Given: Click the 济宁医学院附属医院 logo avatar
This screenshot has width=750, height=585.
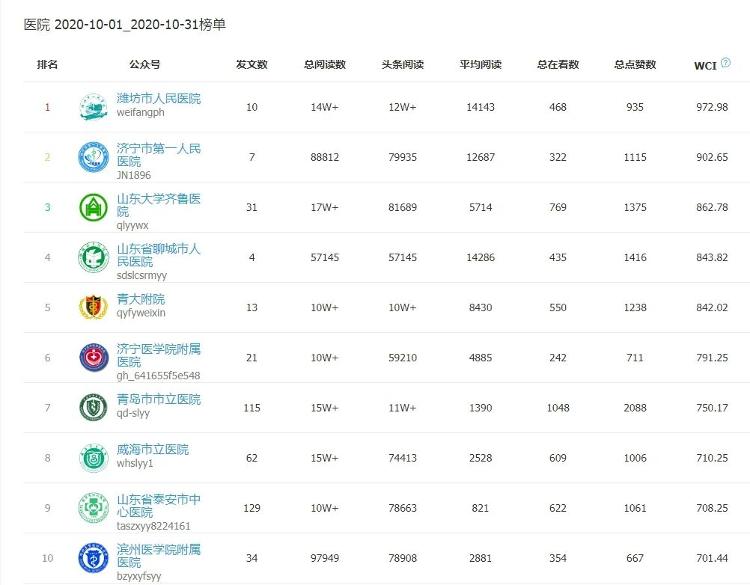Looking at the screenshot, I should (x=93, y=357).
